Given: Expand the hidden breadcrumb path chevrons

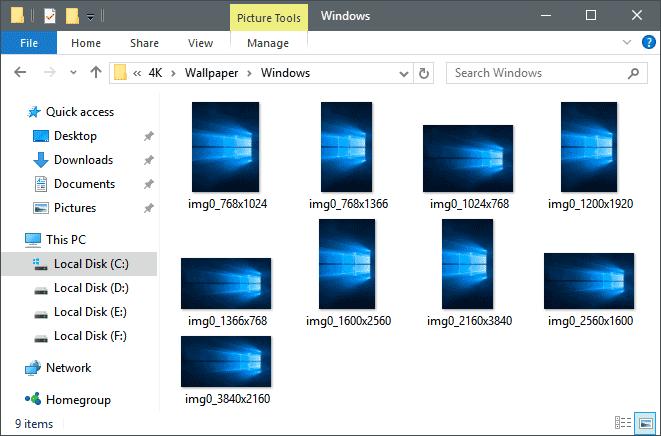Looking at the screenshot, I should point(137,73).
